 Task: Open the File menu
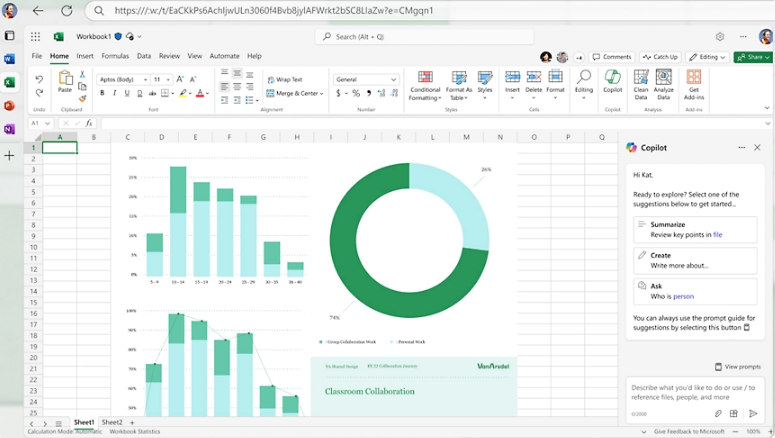click(37, 56)
